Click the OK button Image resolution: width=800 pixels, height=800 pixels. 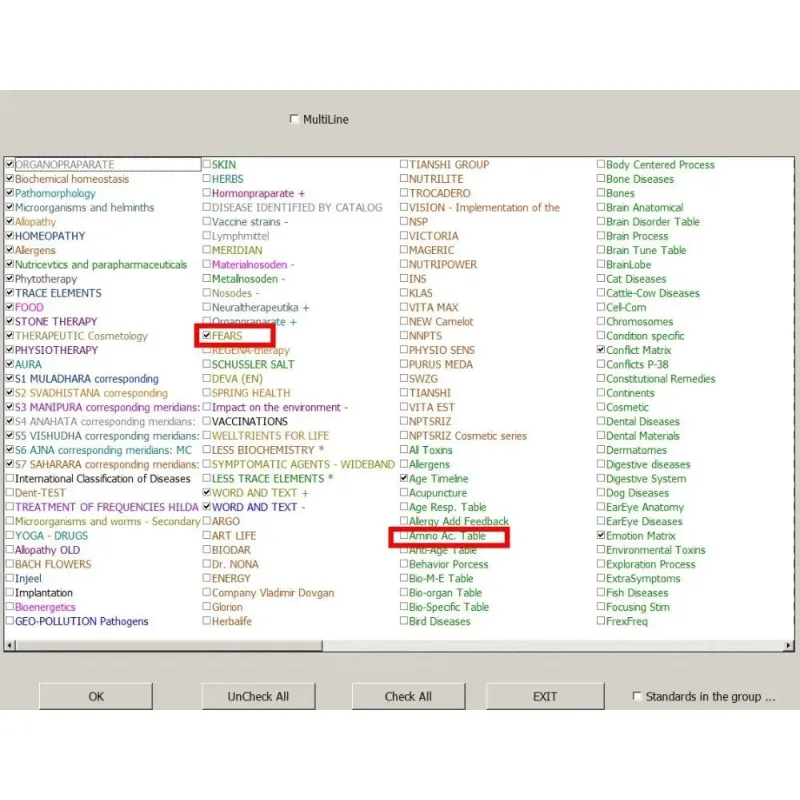point(96,696)
